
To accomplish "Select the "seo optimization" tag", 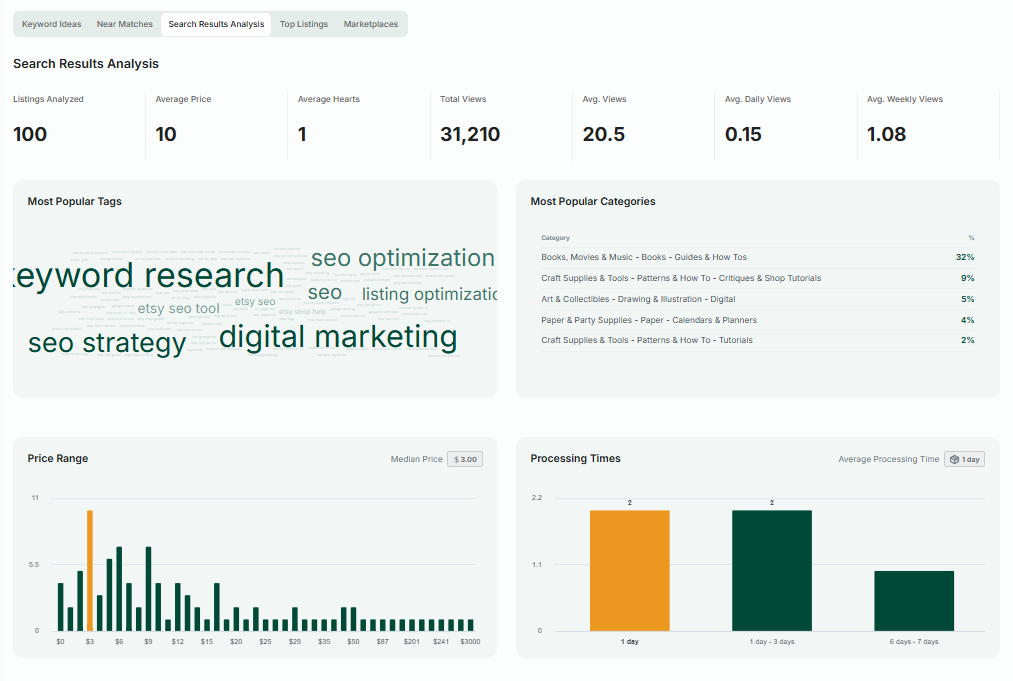I will (403, 258).
